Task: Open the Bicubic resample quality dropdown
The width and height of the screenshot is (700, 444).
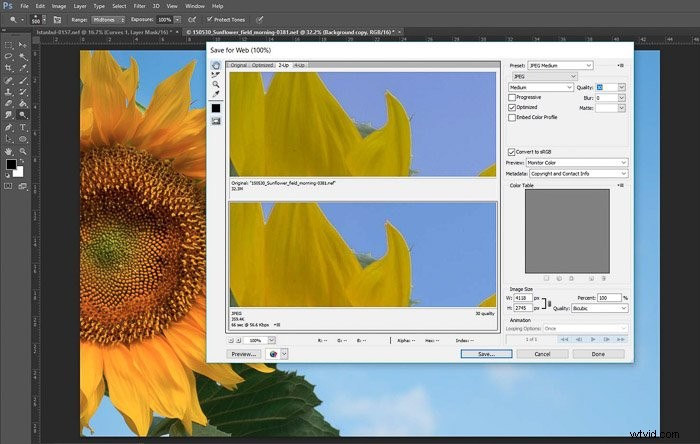Action: pos(600,308)
